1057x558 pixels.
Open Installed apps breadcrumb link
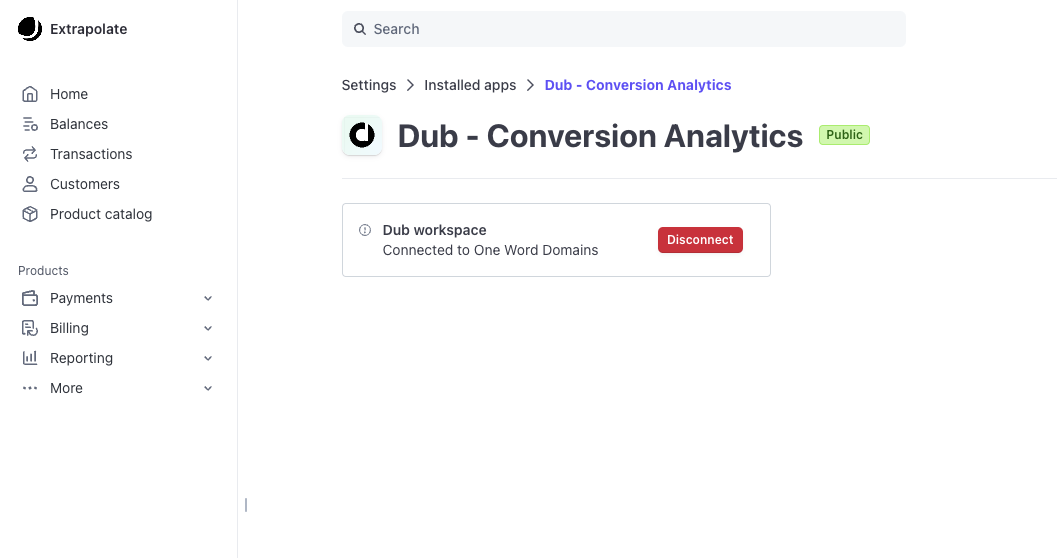[470, 85]
